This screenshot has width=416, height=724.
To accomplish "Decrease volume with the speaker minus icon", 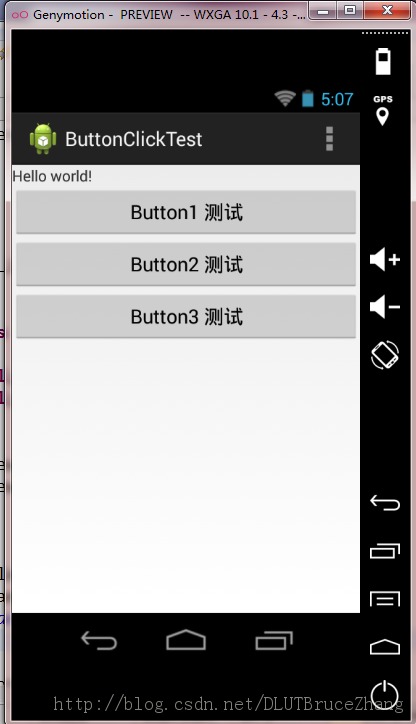I will coord(385,307).
